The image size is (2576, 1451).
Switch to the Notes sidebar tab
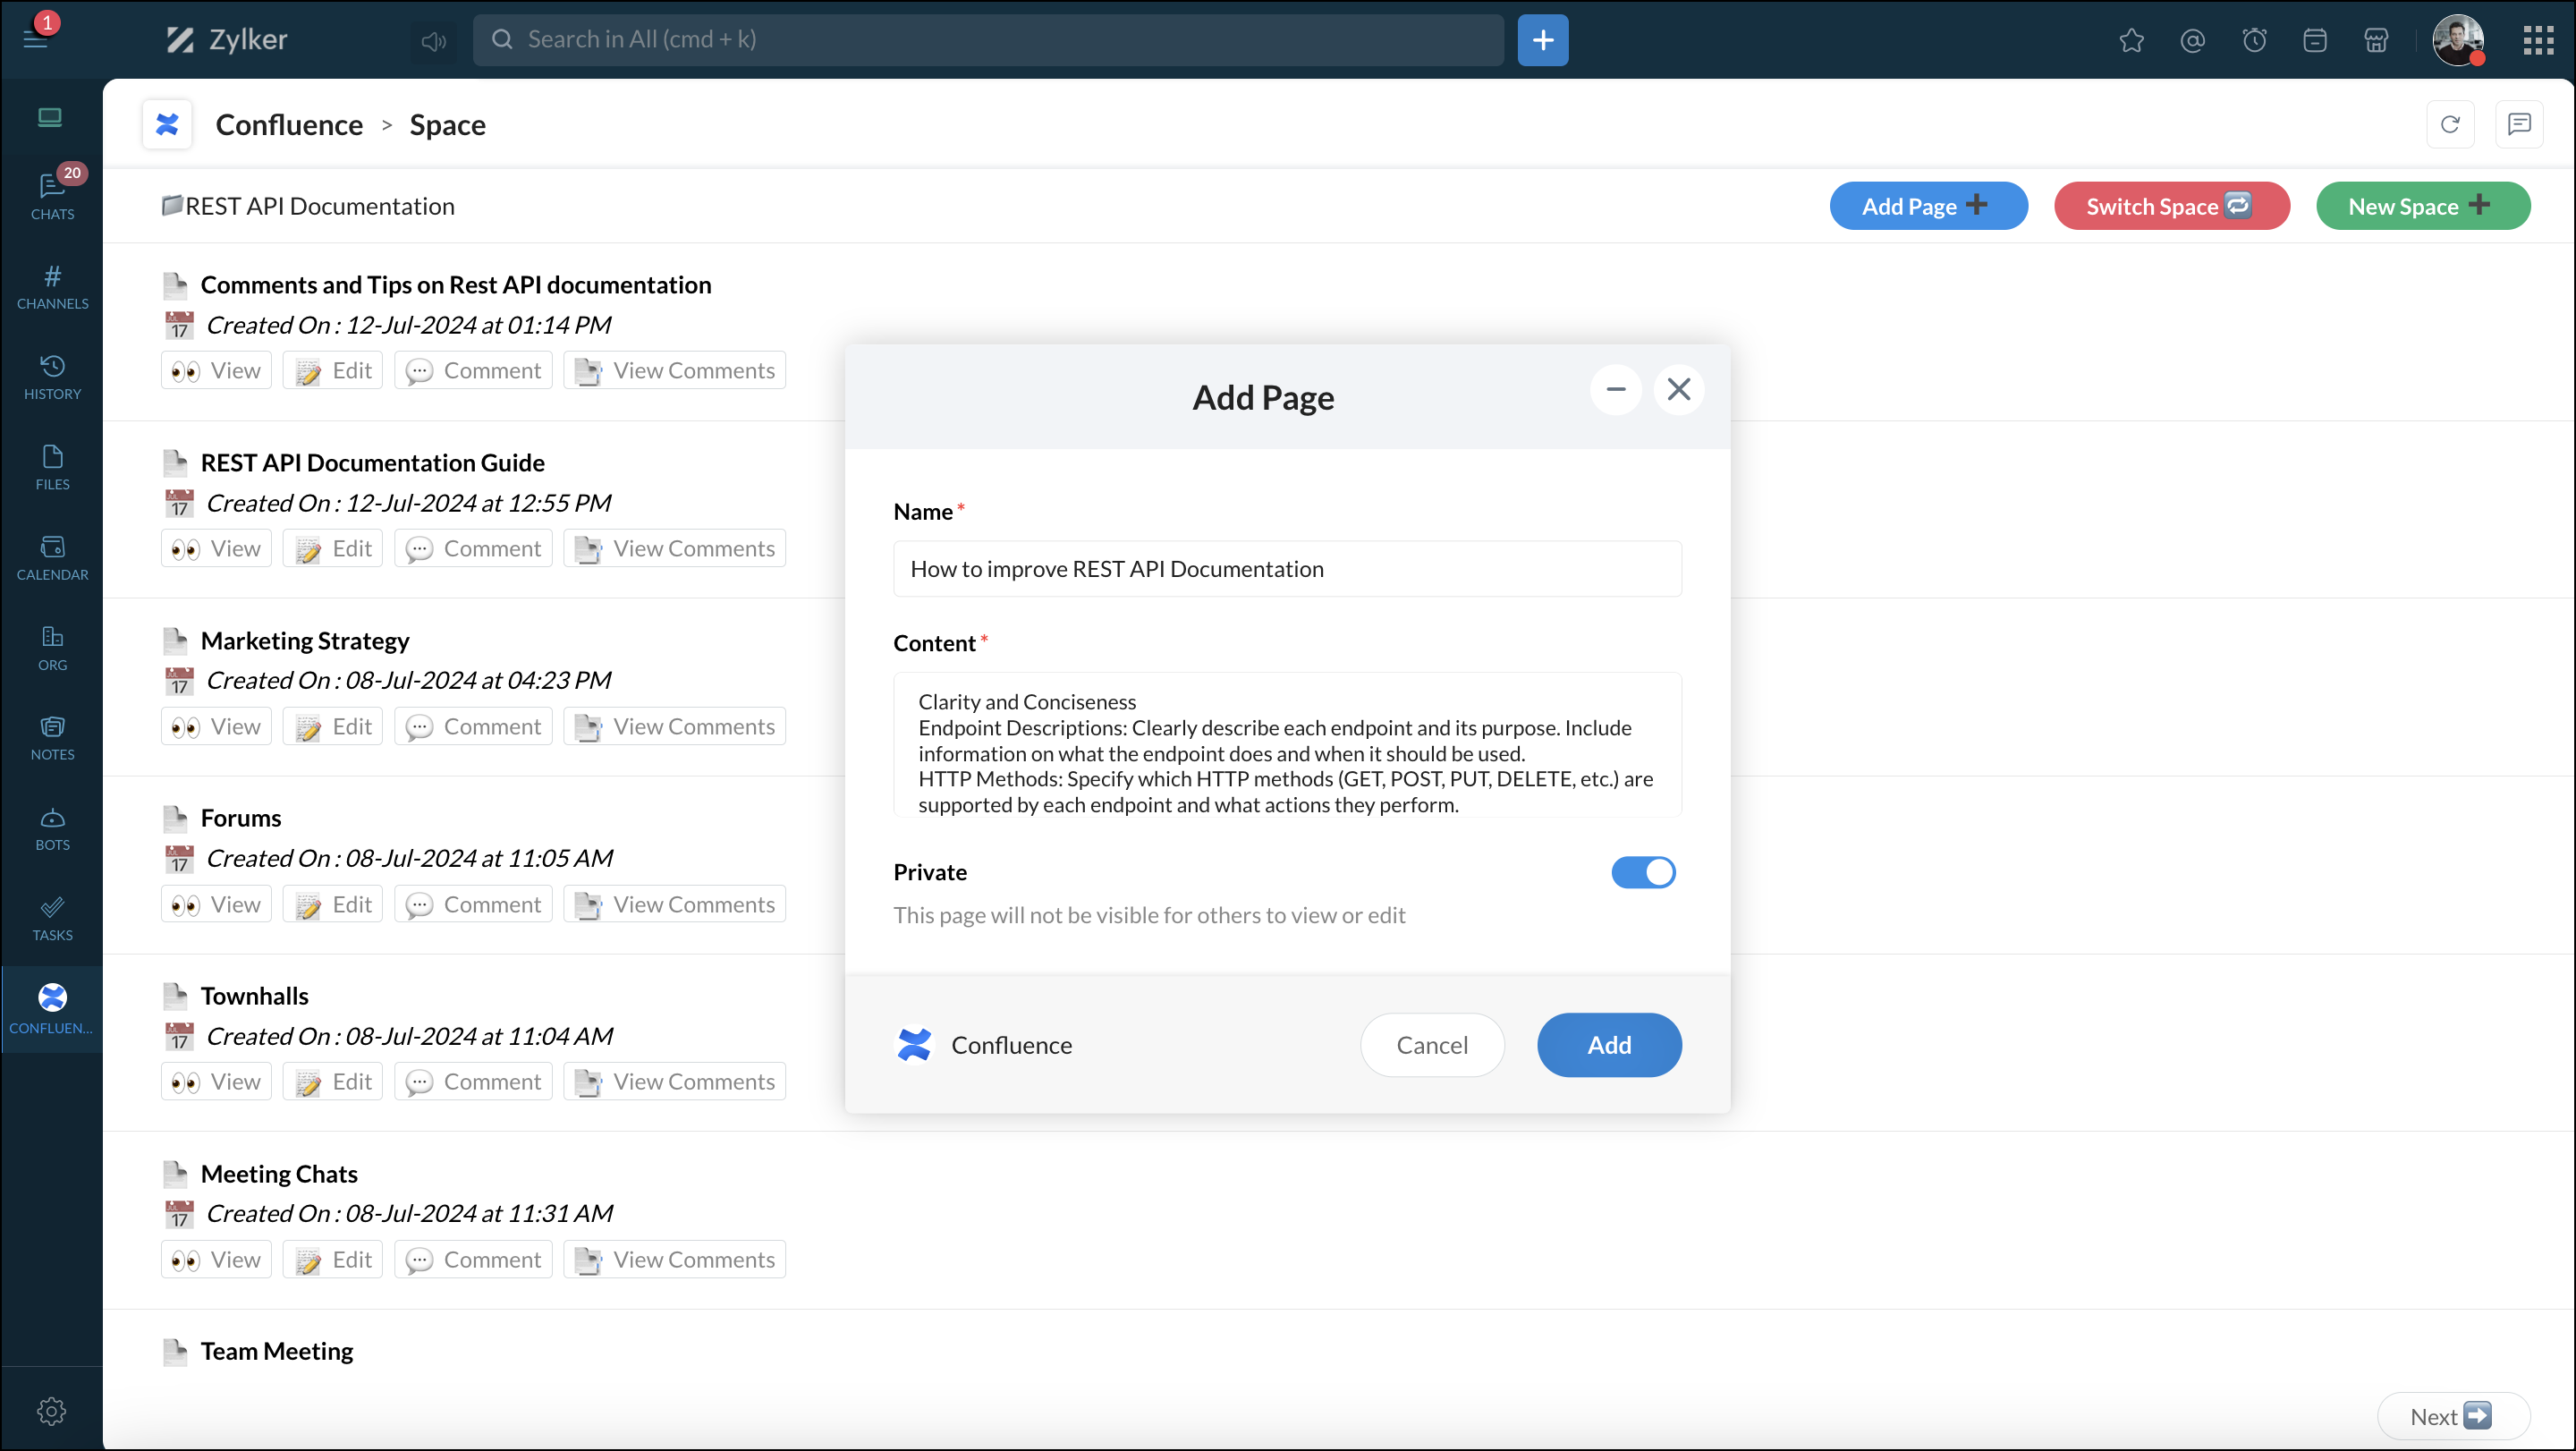pyautogui.click(x=52, y=737)
